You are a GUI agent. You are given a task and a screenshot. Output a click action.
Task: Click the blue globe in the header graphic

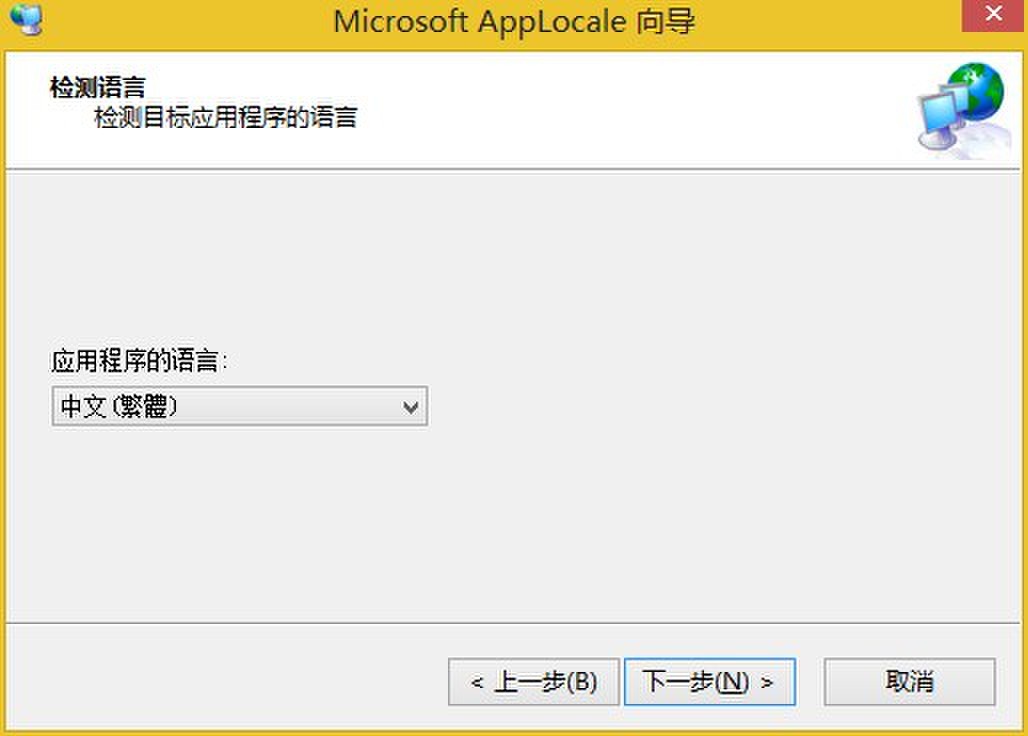[976, 90]
